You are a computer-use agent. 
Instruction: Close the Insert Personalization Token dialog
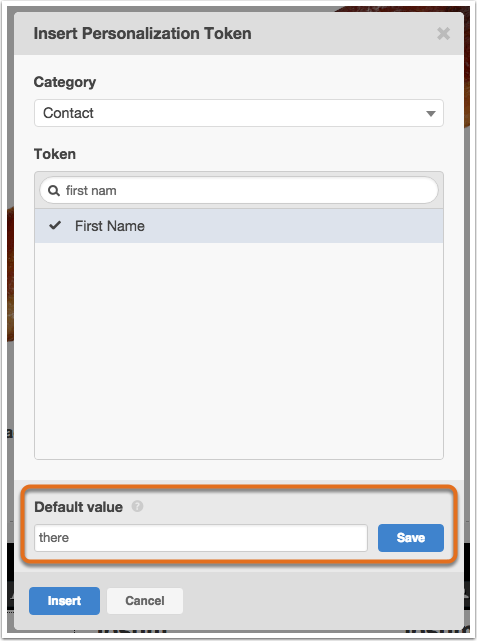click(443, 34)
